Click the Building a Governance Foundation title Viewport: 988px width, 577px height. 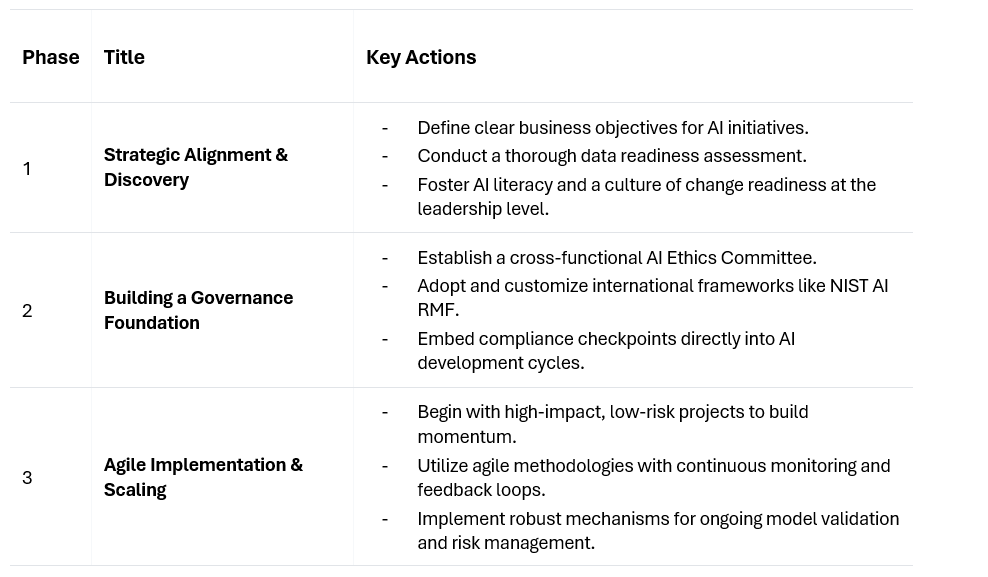pyautogui.click(x=198, y=310)
